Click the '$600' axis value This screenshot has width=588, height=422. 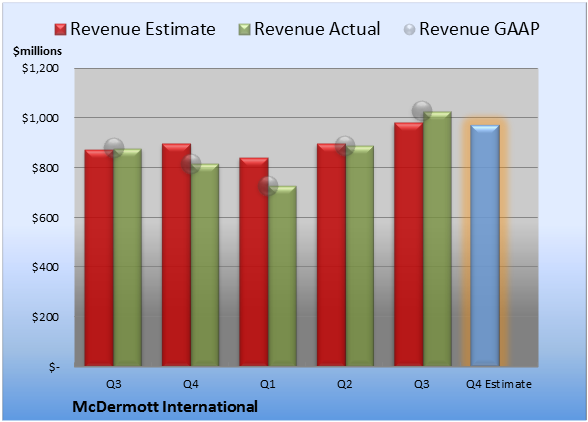[x=45, y=218]
